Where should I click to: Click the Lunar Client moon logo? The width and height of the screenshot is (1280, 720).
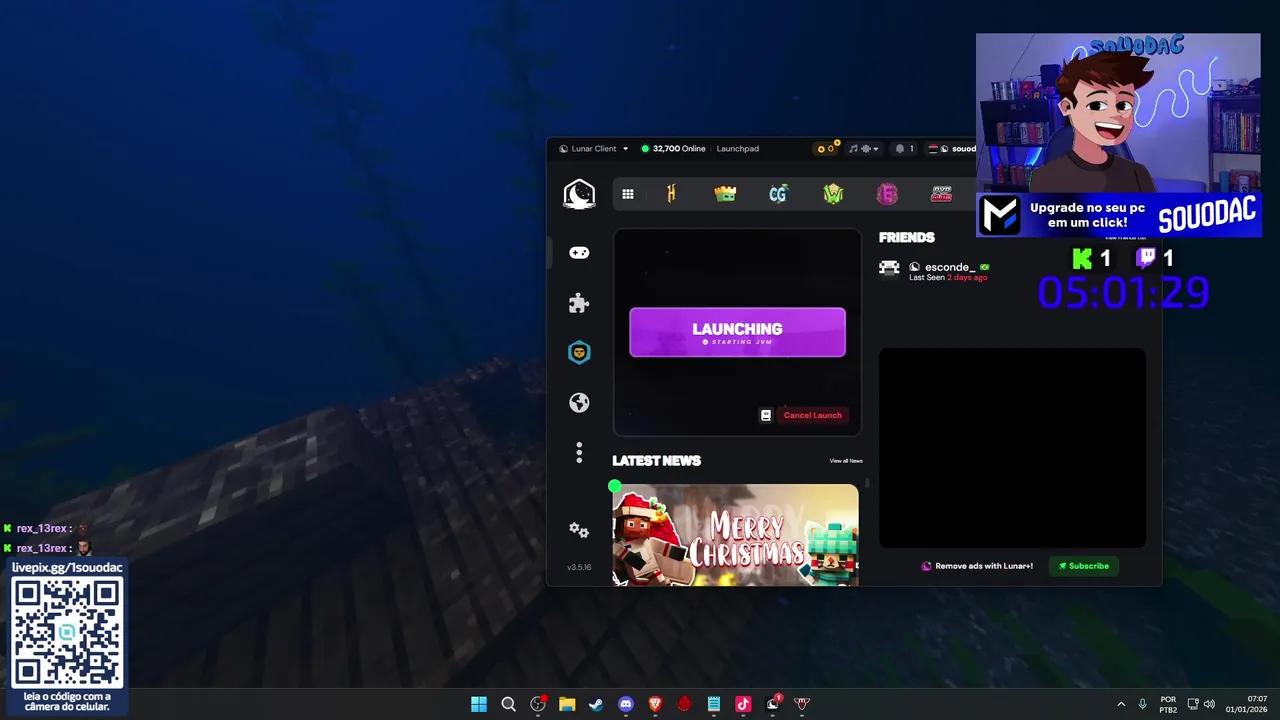pos(579,194)
